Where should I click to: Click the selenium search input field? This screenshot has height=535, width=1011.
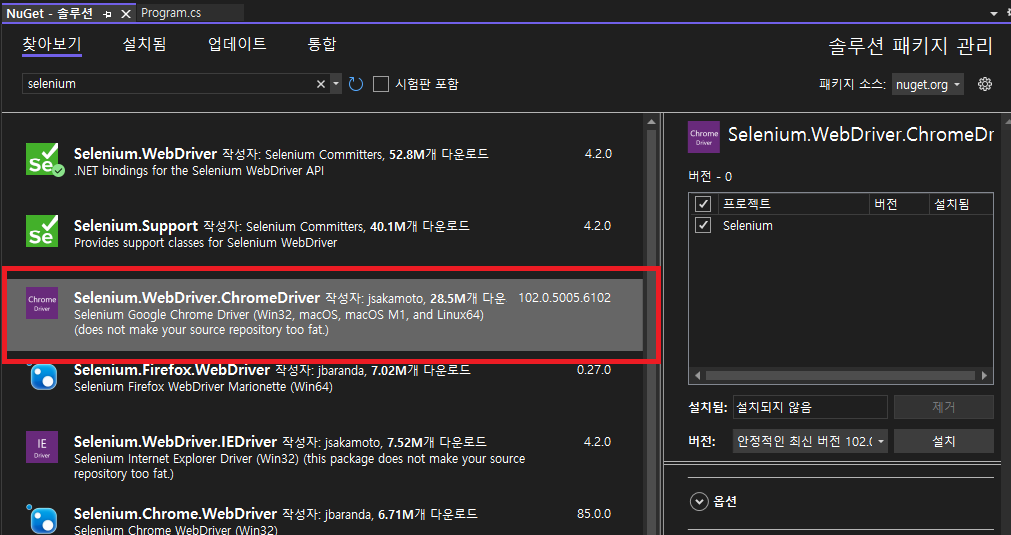tap(170, 84)
